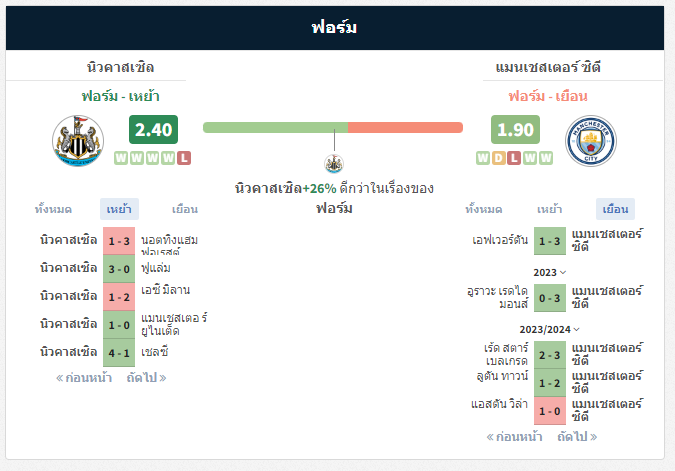Expand the 2023/2024 season dropdown
Image resolution: width=675 pixels, height=471 pixels.
pyautogui.click(x=549, y=329)
